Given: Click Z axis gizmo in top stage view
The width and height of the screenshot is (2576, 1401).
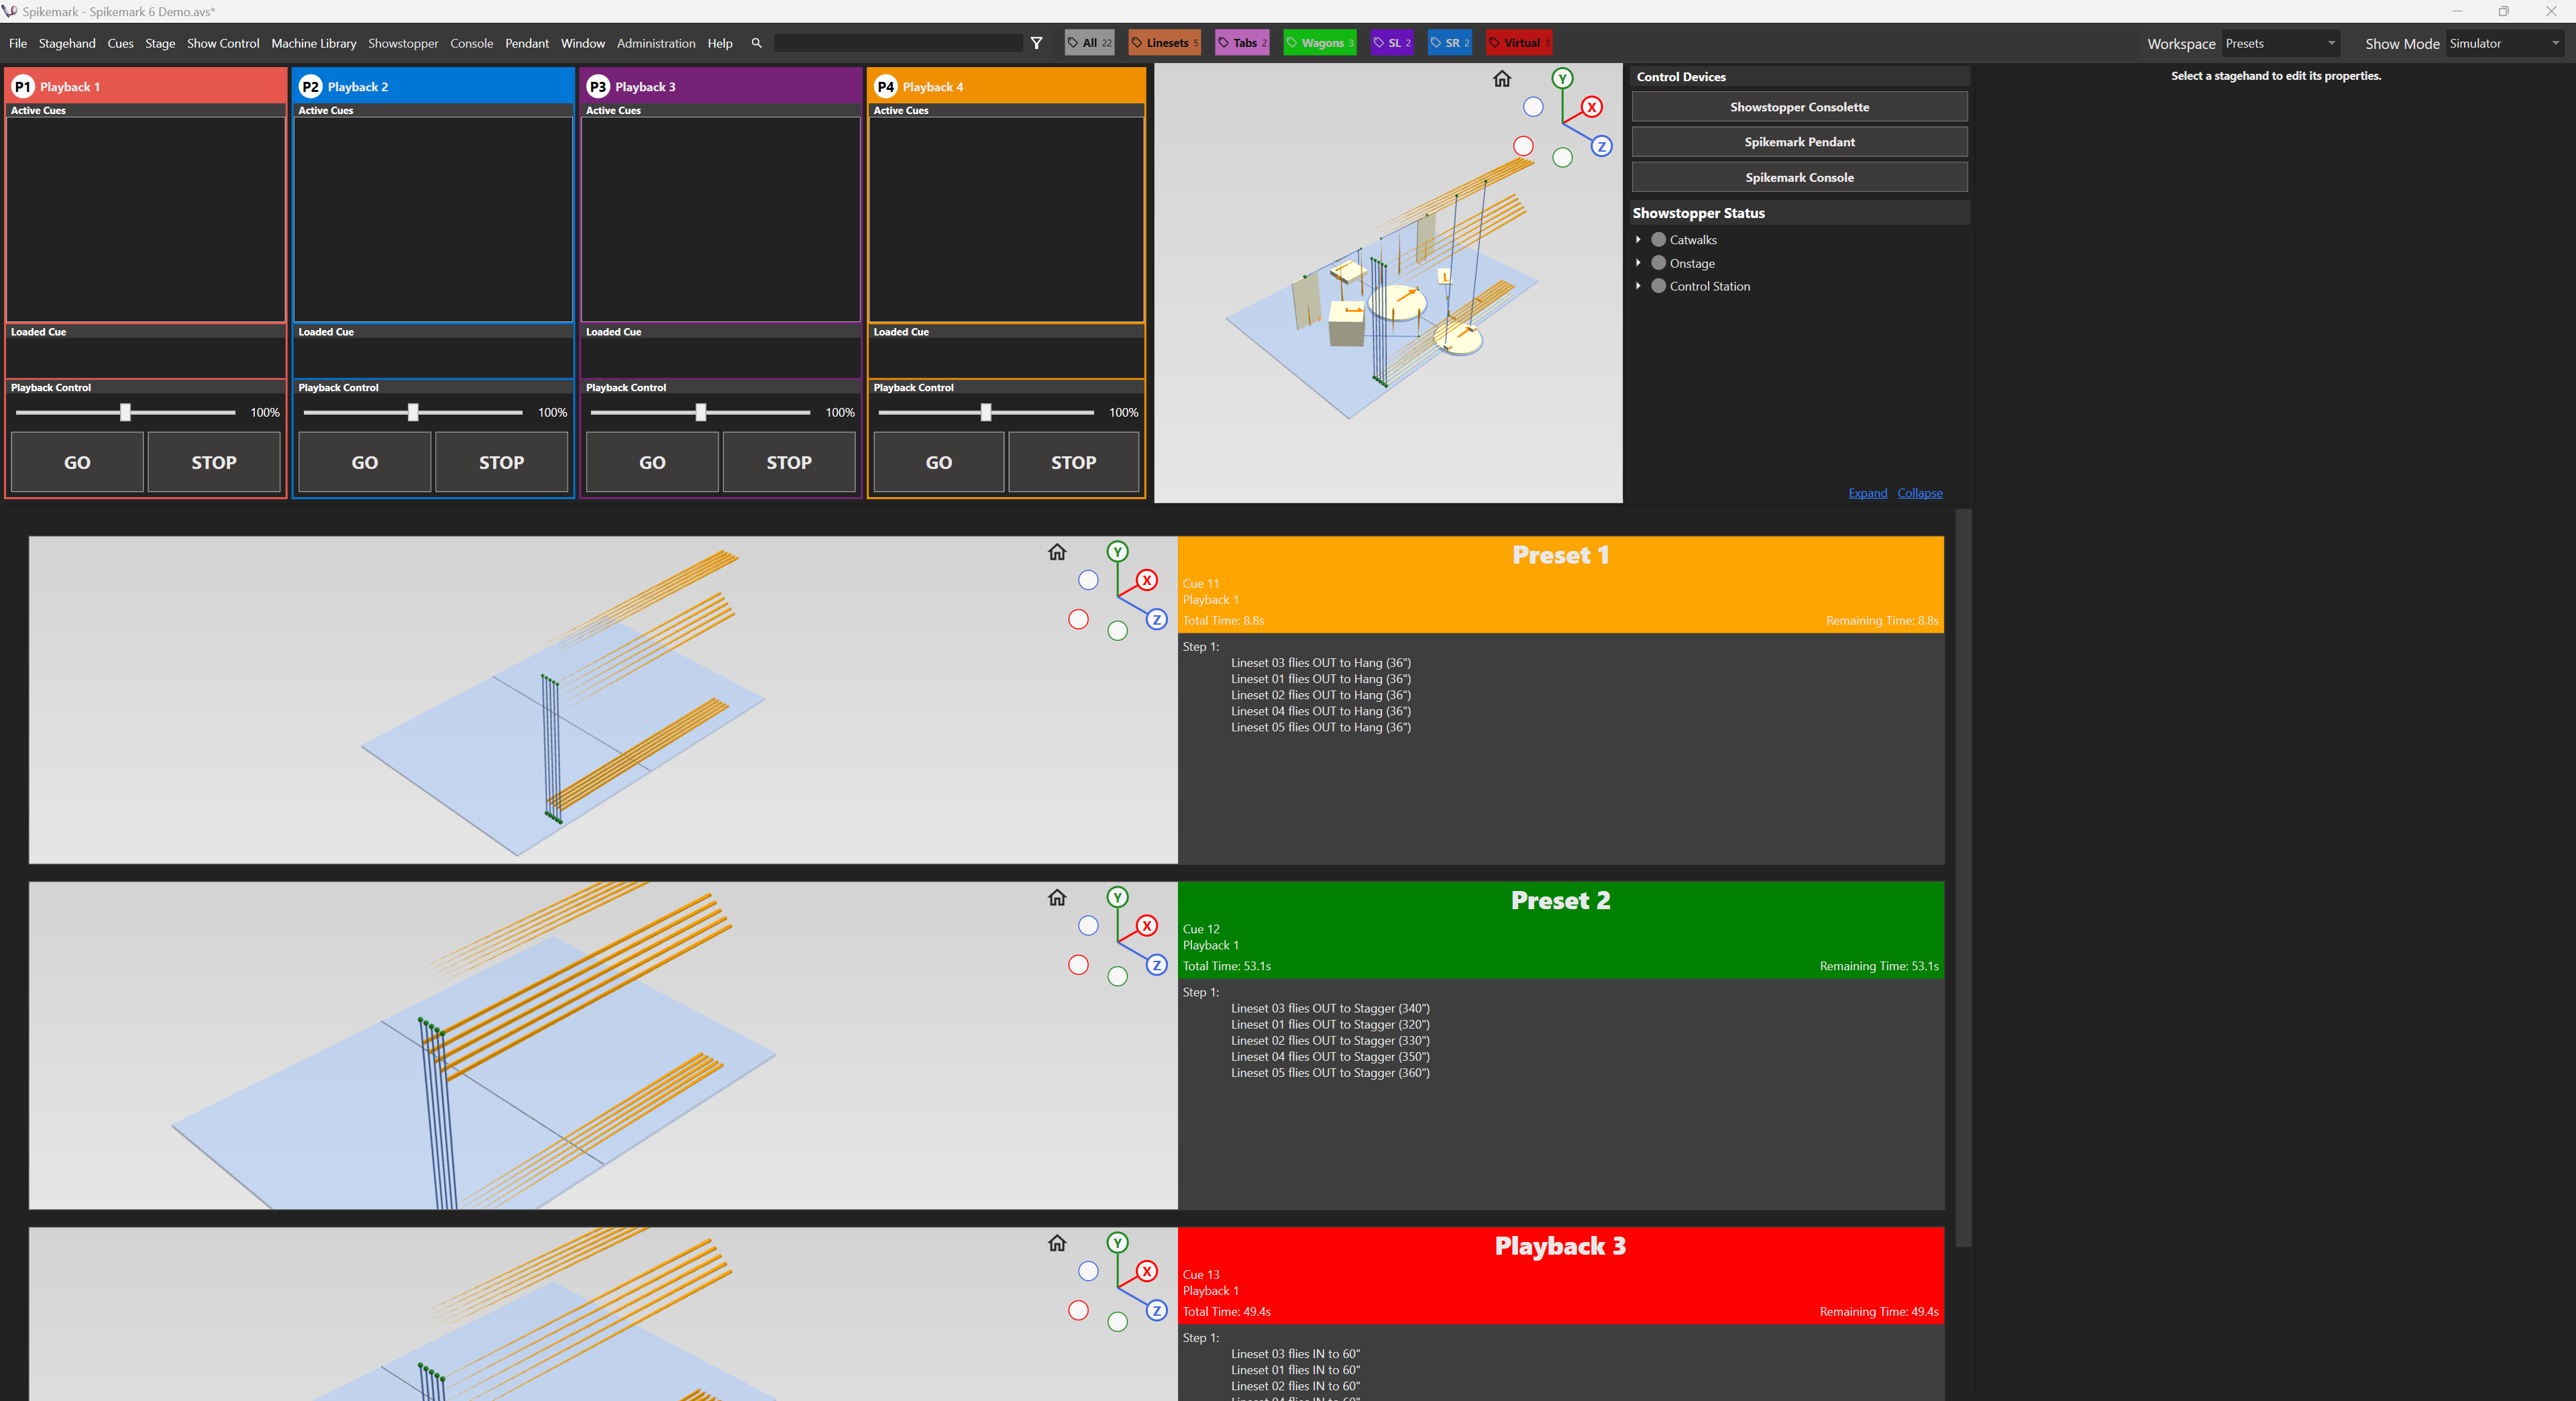Looking at the screenshot, I should pos(1601,146).
